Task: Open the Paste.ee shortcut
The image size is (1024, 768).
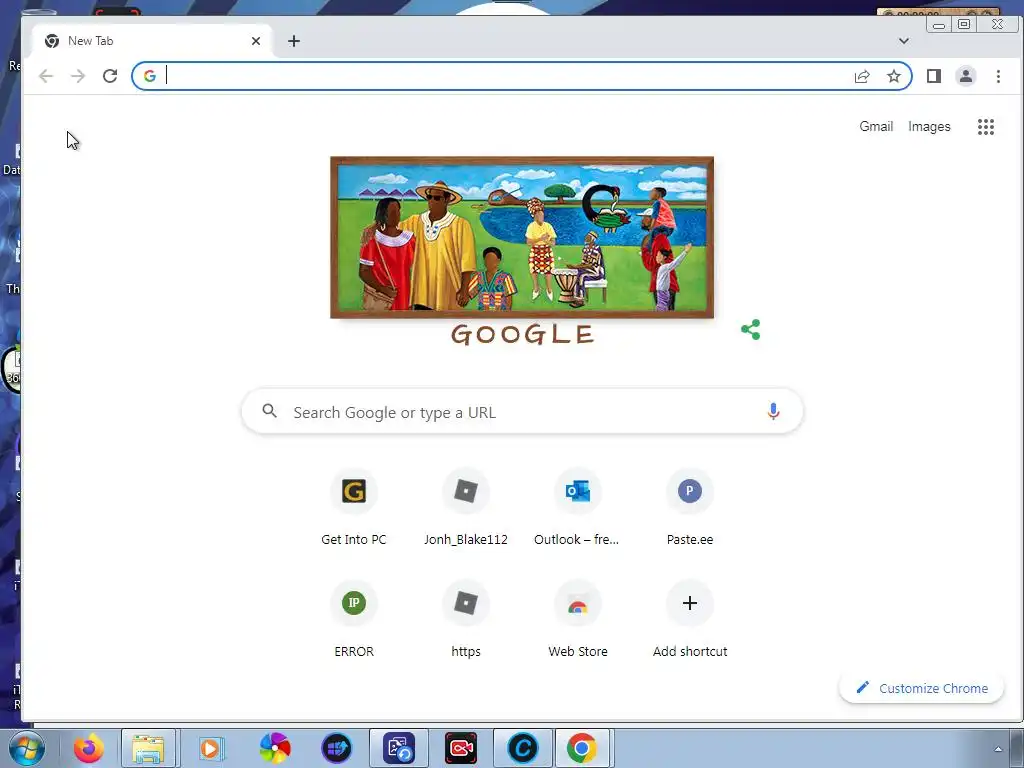Action: tap(690, 508)
